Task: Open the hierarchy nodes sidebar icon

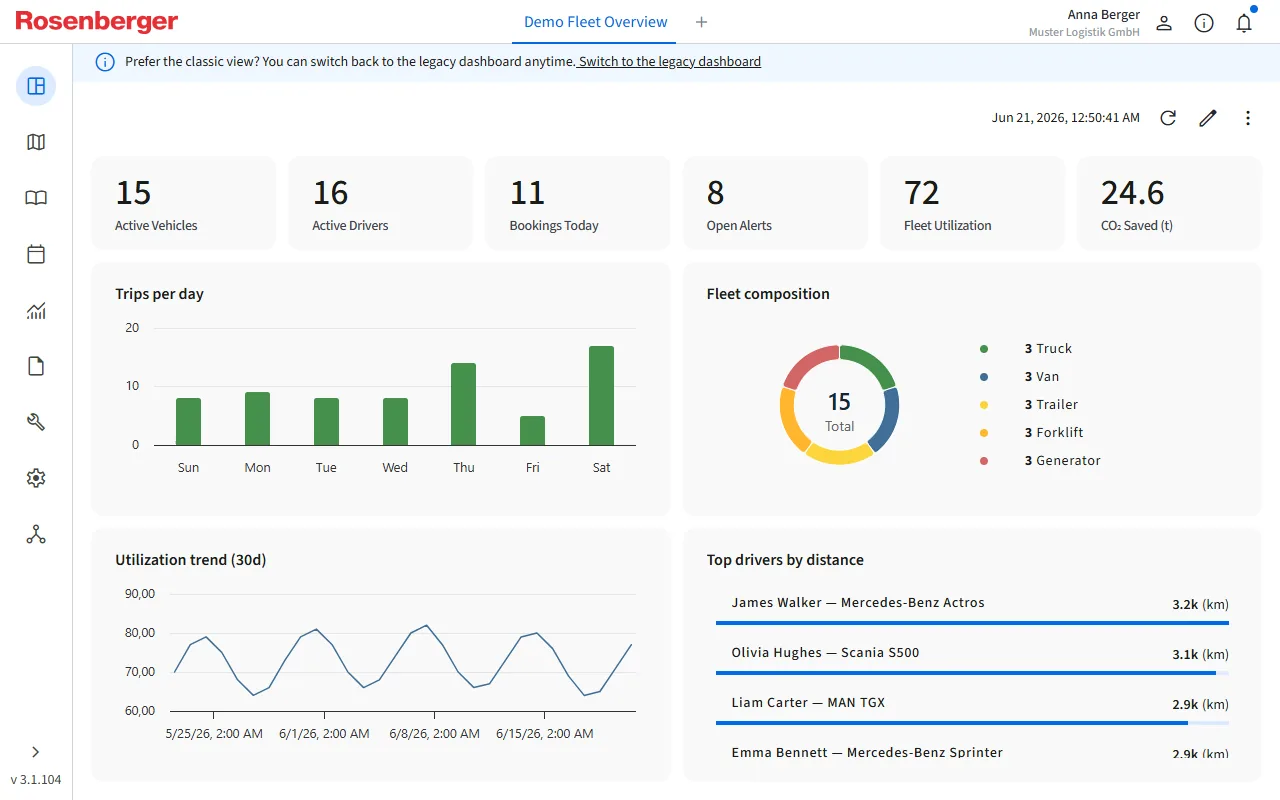Action: click(x=36, y=534)
